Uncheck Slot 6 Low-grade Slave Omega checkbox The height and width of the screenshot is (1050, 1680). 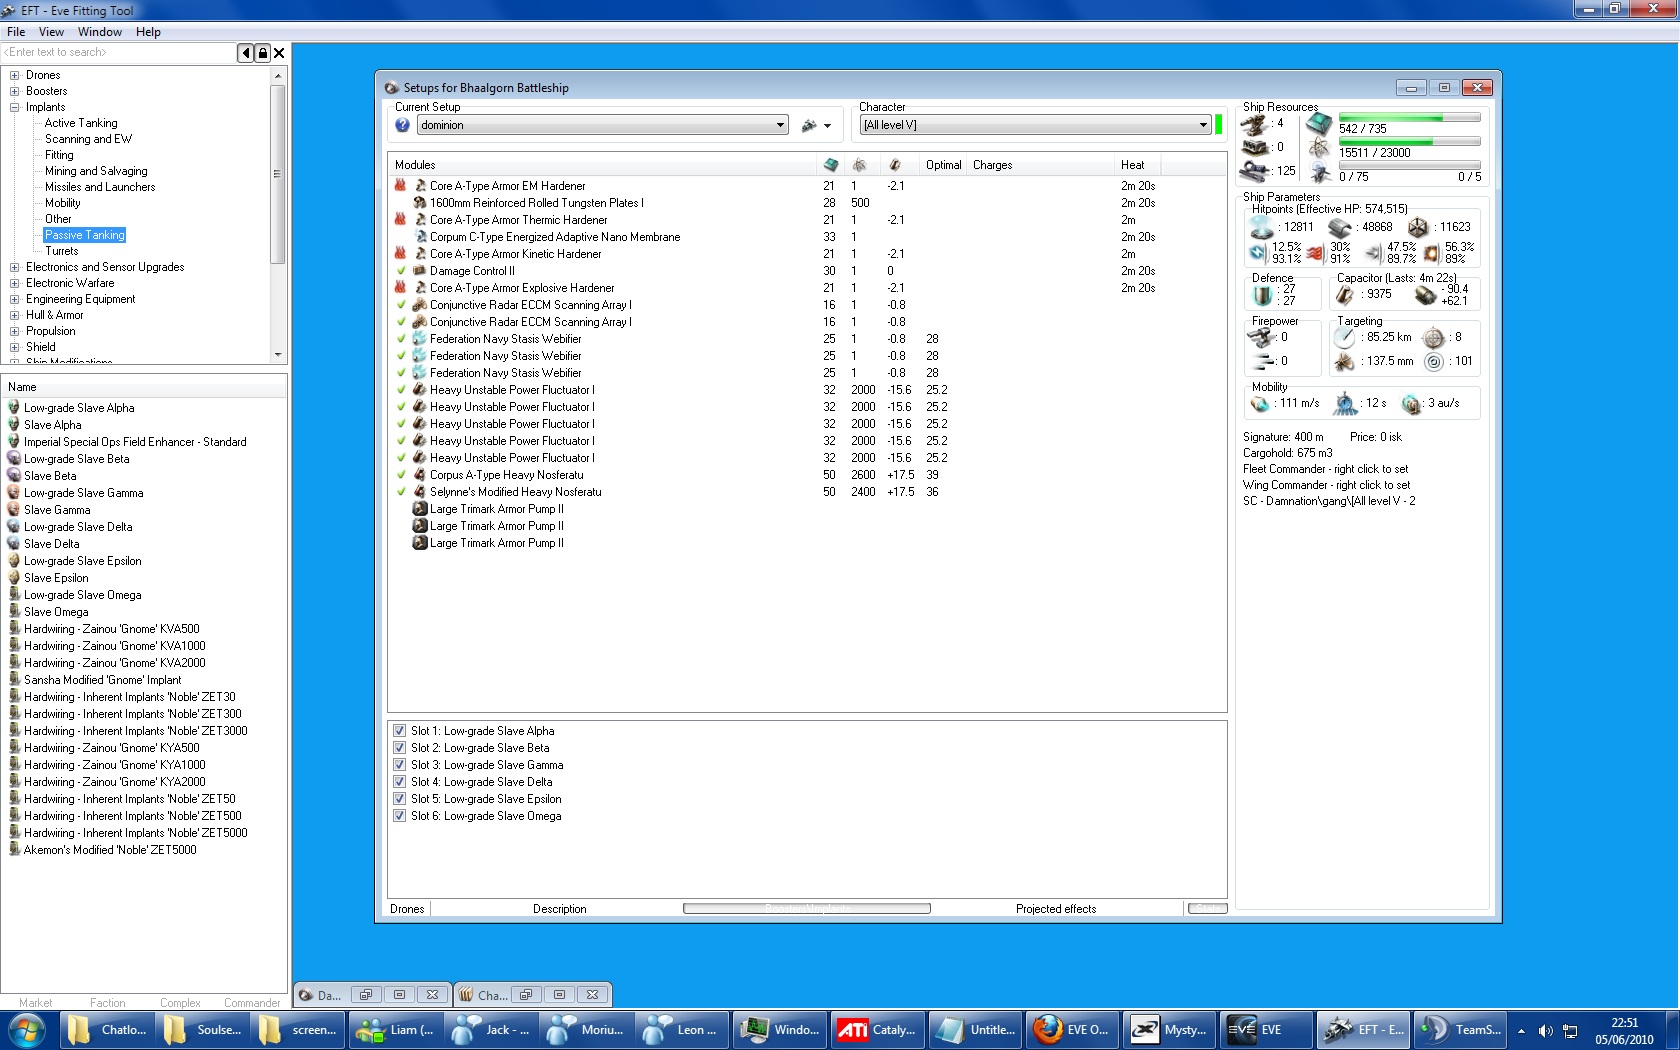coord(400,816)
